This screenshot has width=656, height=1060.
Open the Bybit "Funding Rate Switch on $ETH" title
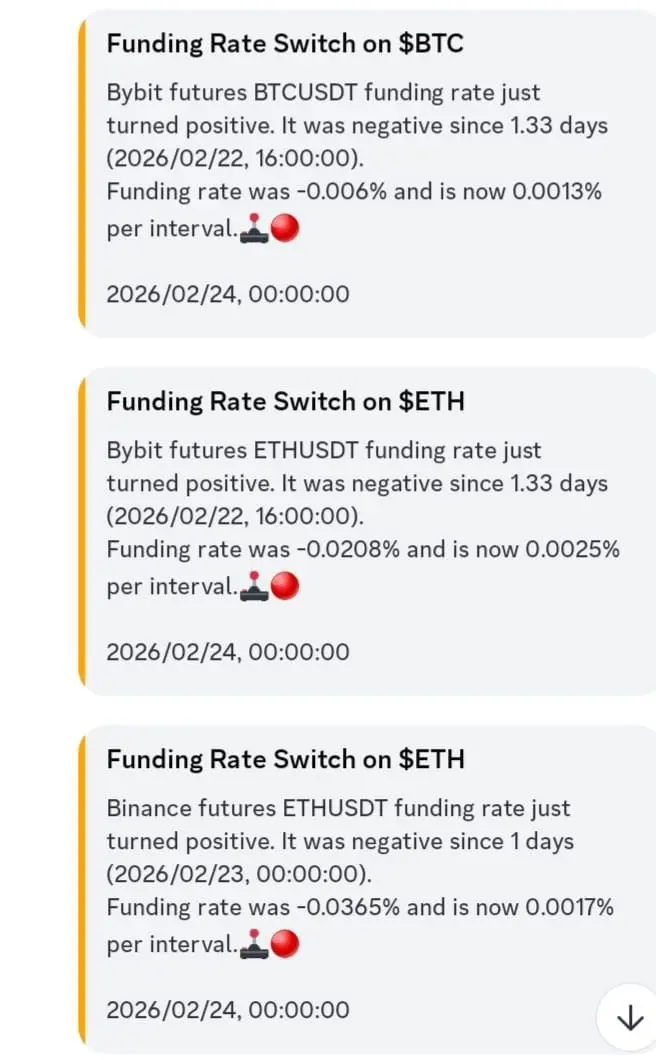click(285, 402)
